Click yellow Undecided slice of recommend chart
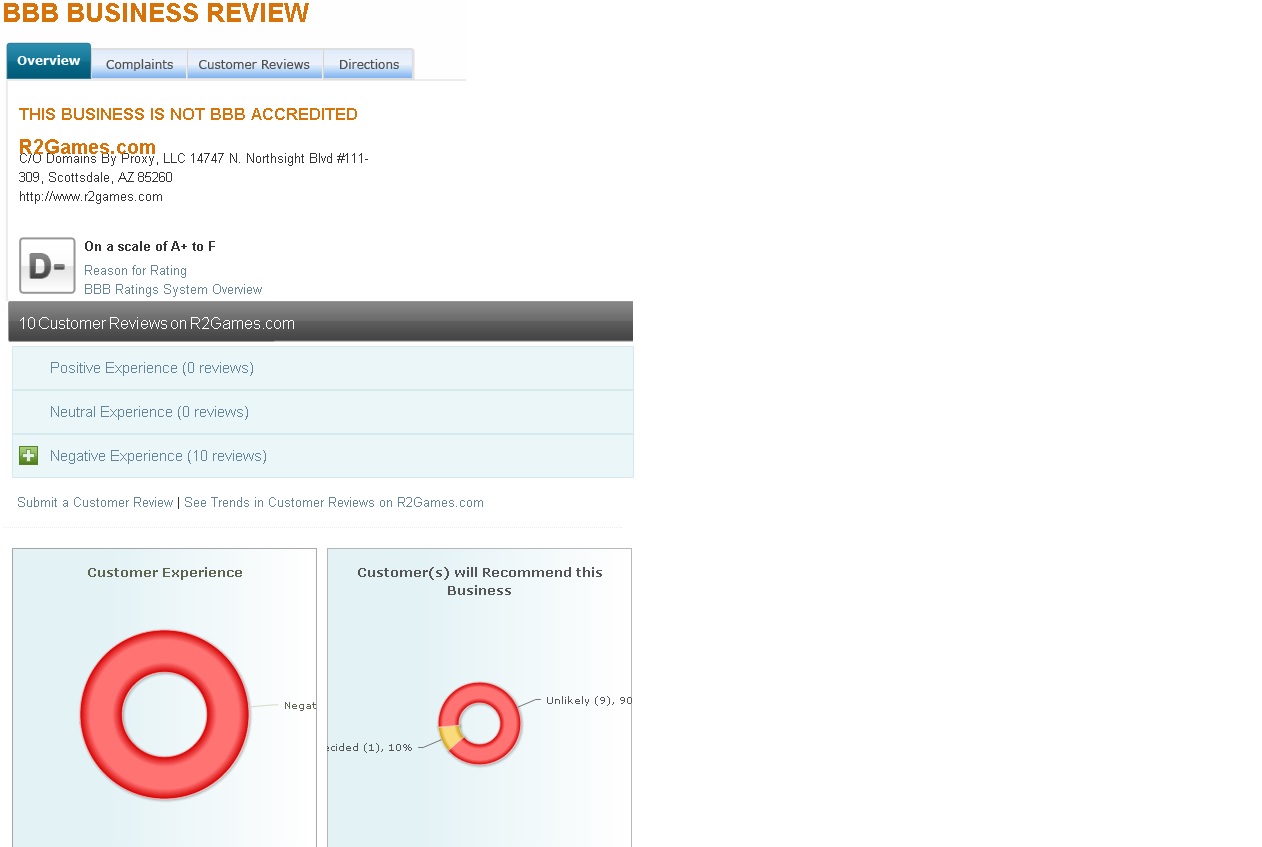 pyautogui.click(x=450, y=738)
